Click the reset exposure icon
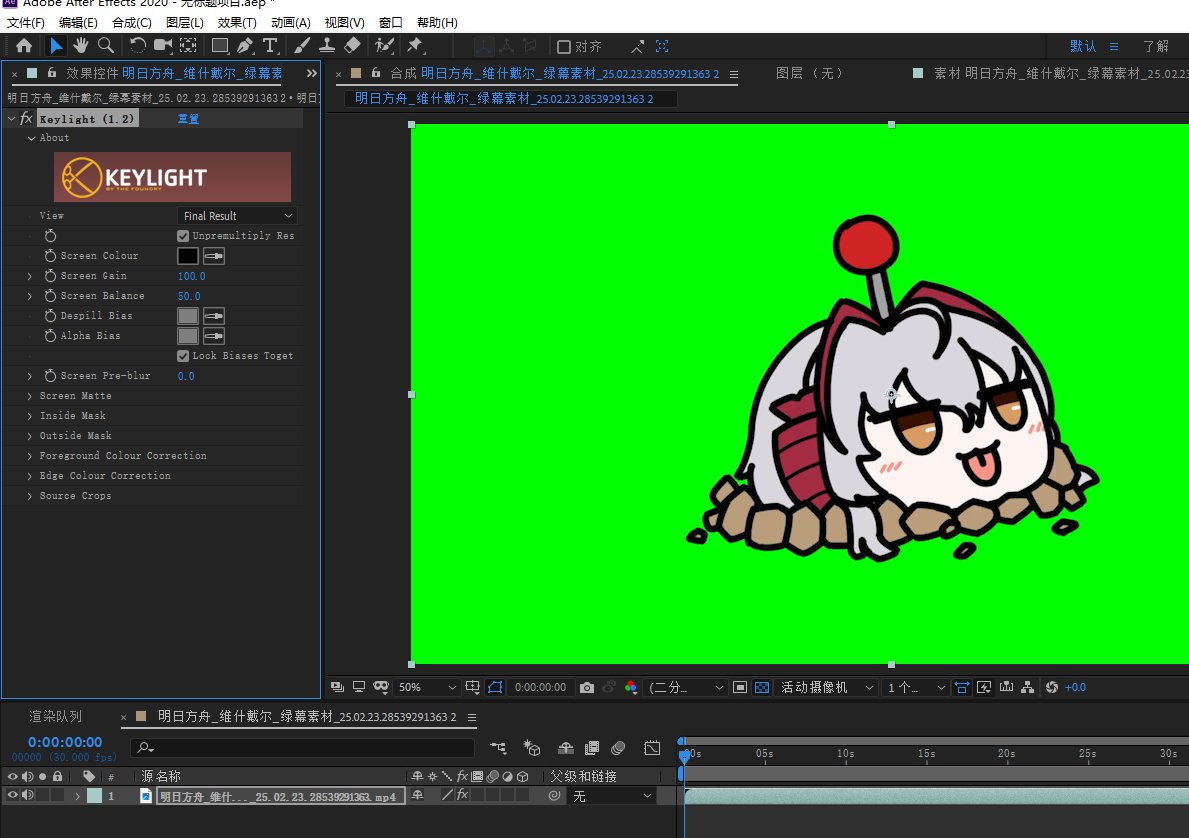The image size is (1189, 838). coord(1052,687)
